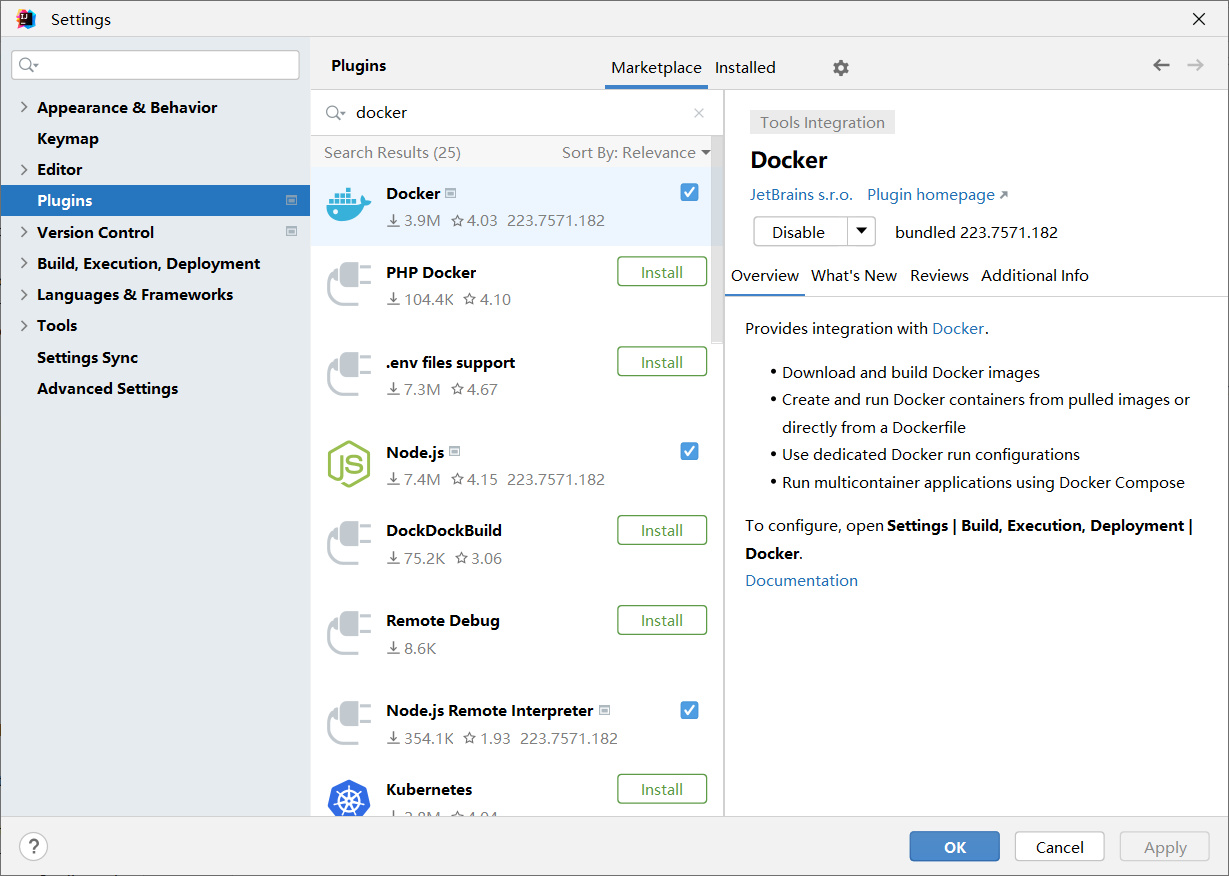Click the Node.js Remote Interpreter plugin icon
Image resolution: width=1229 pixels, height=876 pixels.
pos(349,722)
